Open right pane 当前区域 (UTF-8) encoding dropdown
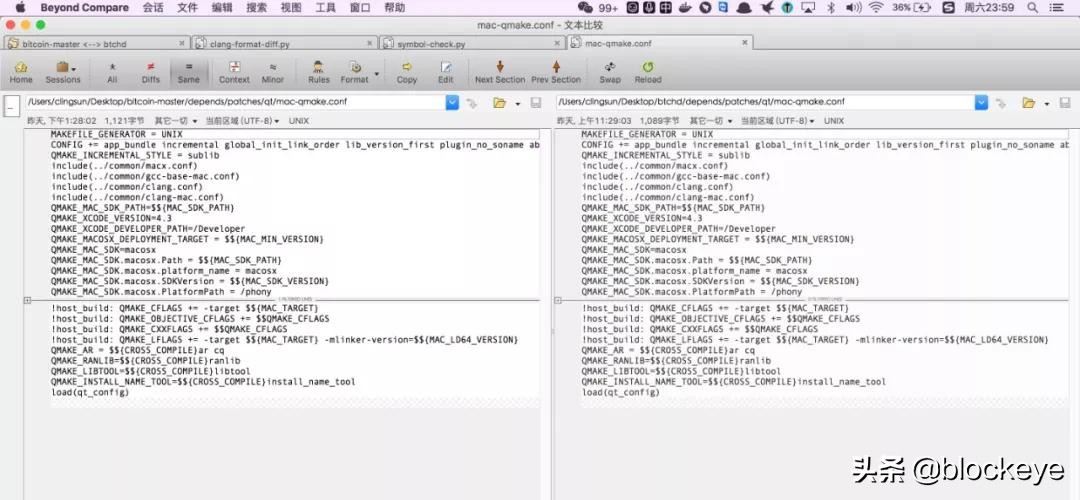 click(778, 121)
